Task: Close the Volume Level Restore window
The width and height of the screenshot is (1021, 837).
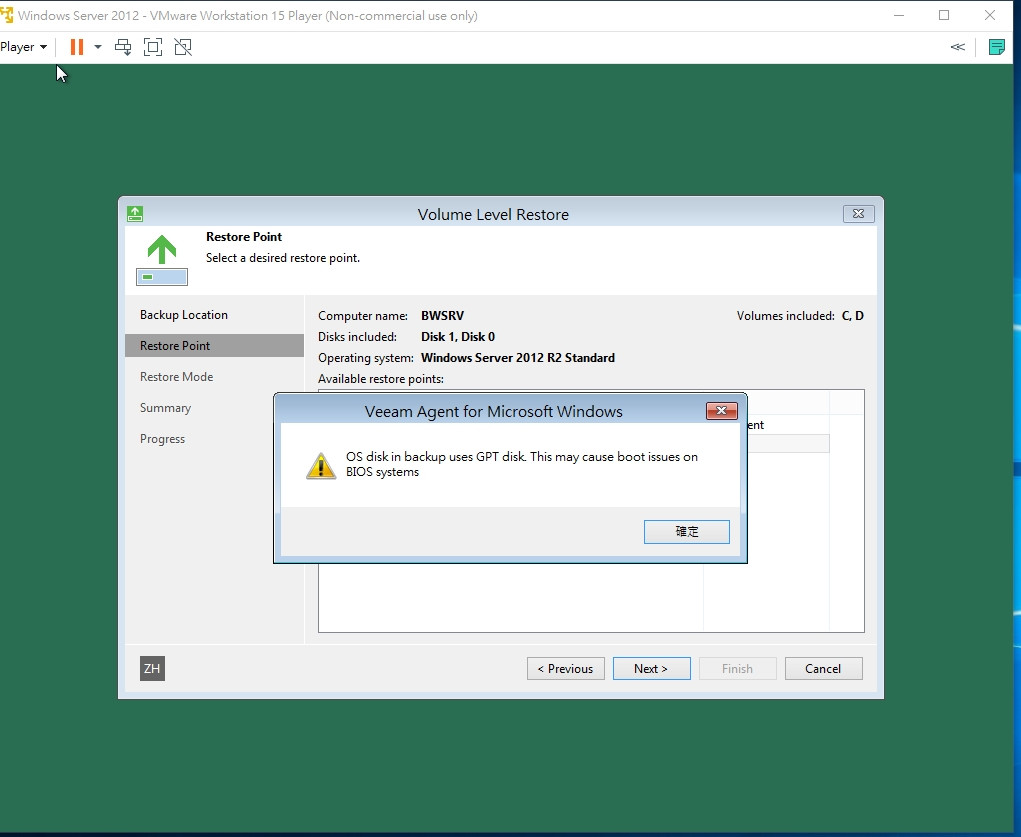Action: tap(858, 214)
